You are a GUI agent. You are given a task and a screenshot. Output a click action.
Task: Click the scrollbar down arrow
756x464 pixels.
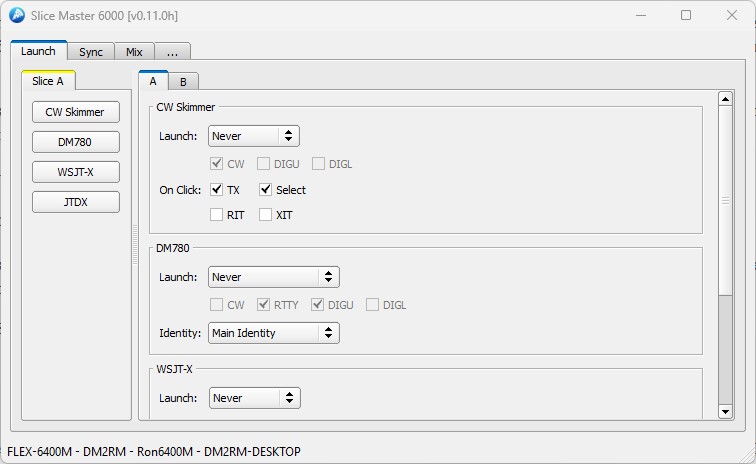click(x=725, y=411)
